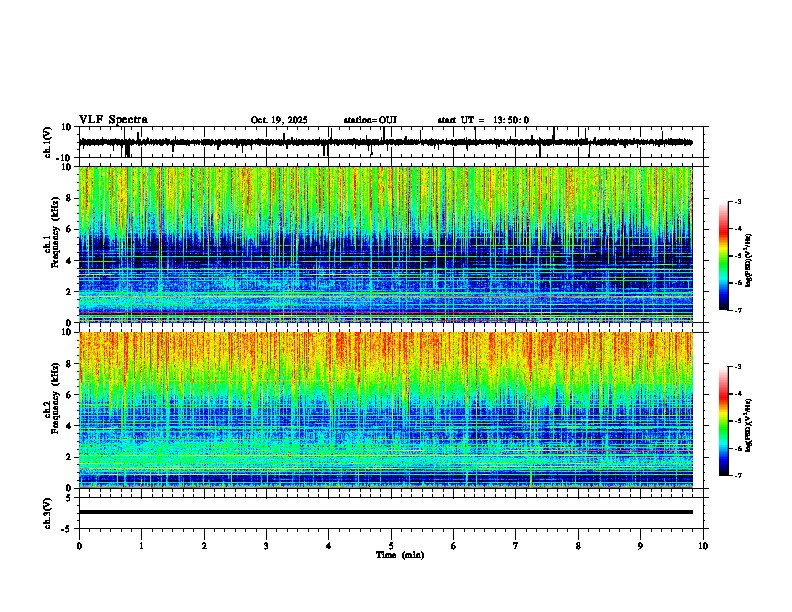Click time axis tick label "0"
This screenshot has height=612, width=792.
point(79,546)
